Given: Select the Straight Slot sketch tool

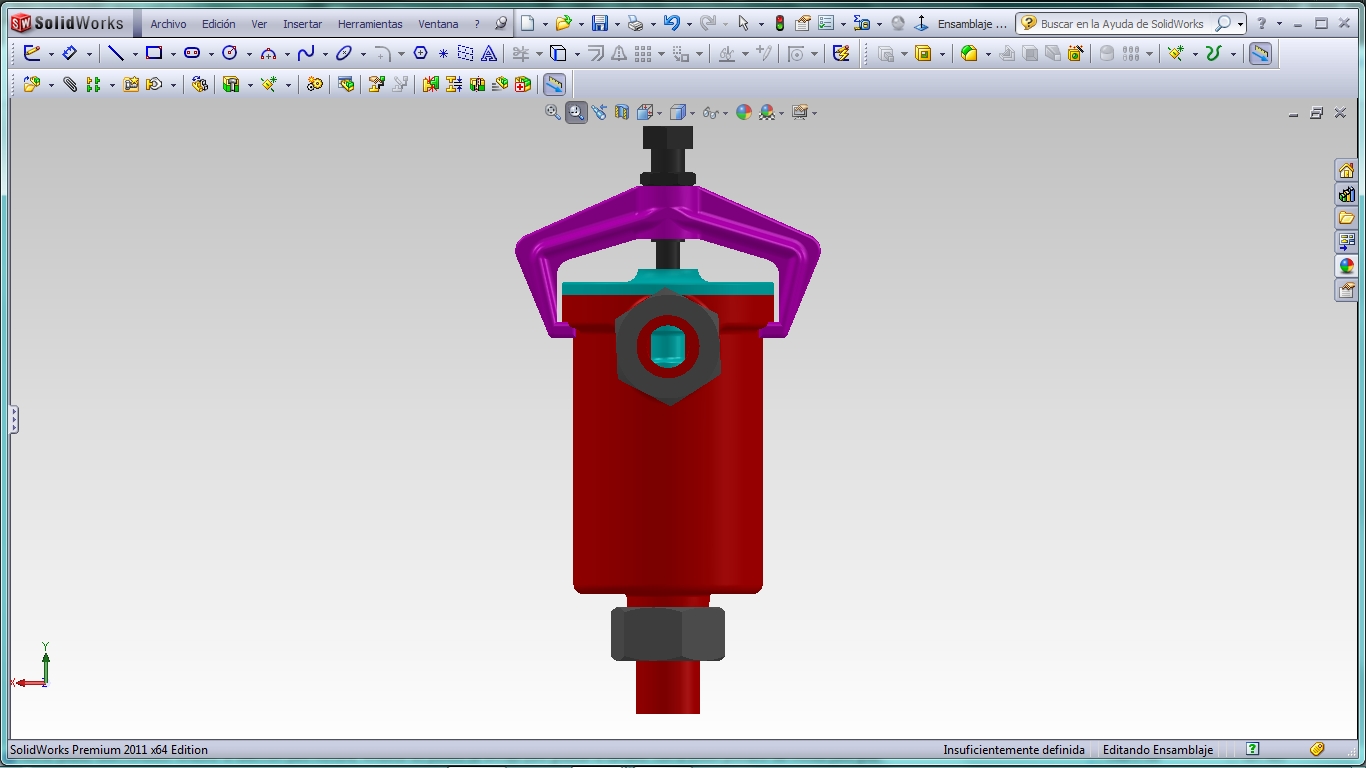Looking at the screenshot, I should click(x=192, y=53).
